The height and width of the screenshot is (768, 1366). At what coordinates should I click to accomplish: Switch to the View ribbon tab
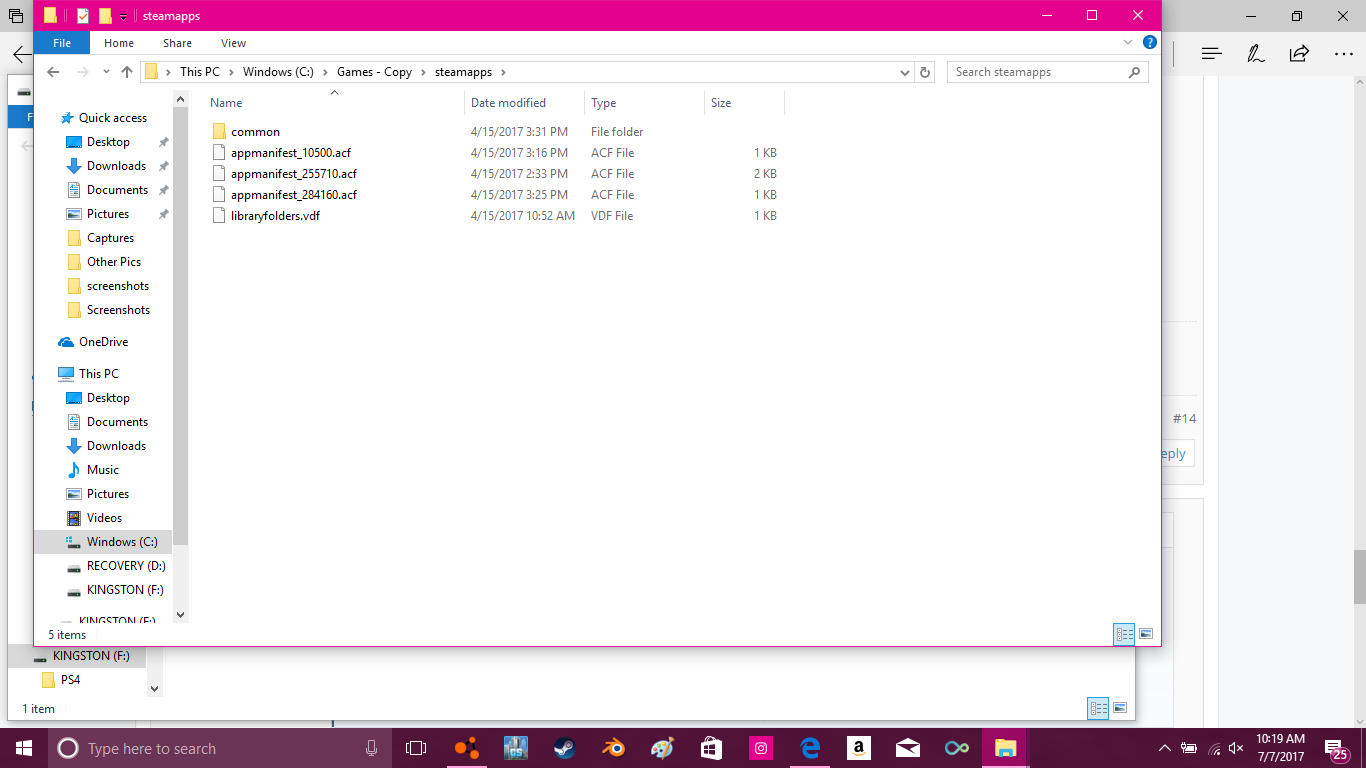(x=234, y=43)
